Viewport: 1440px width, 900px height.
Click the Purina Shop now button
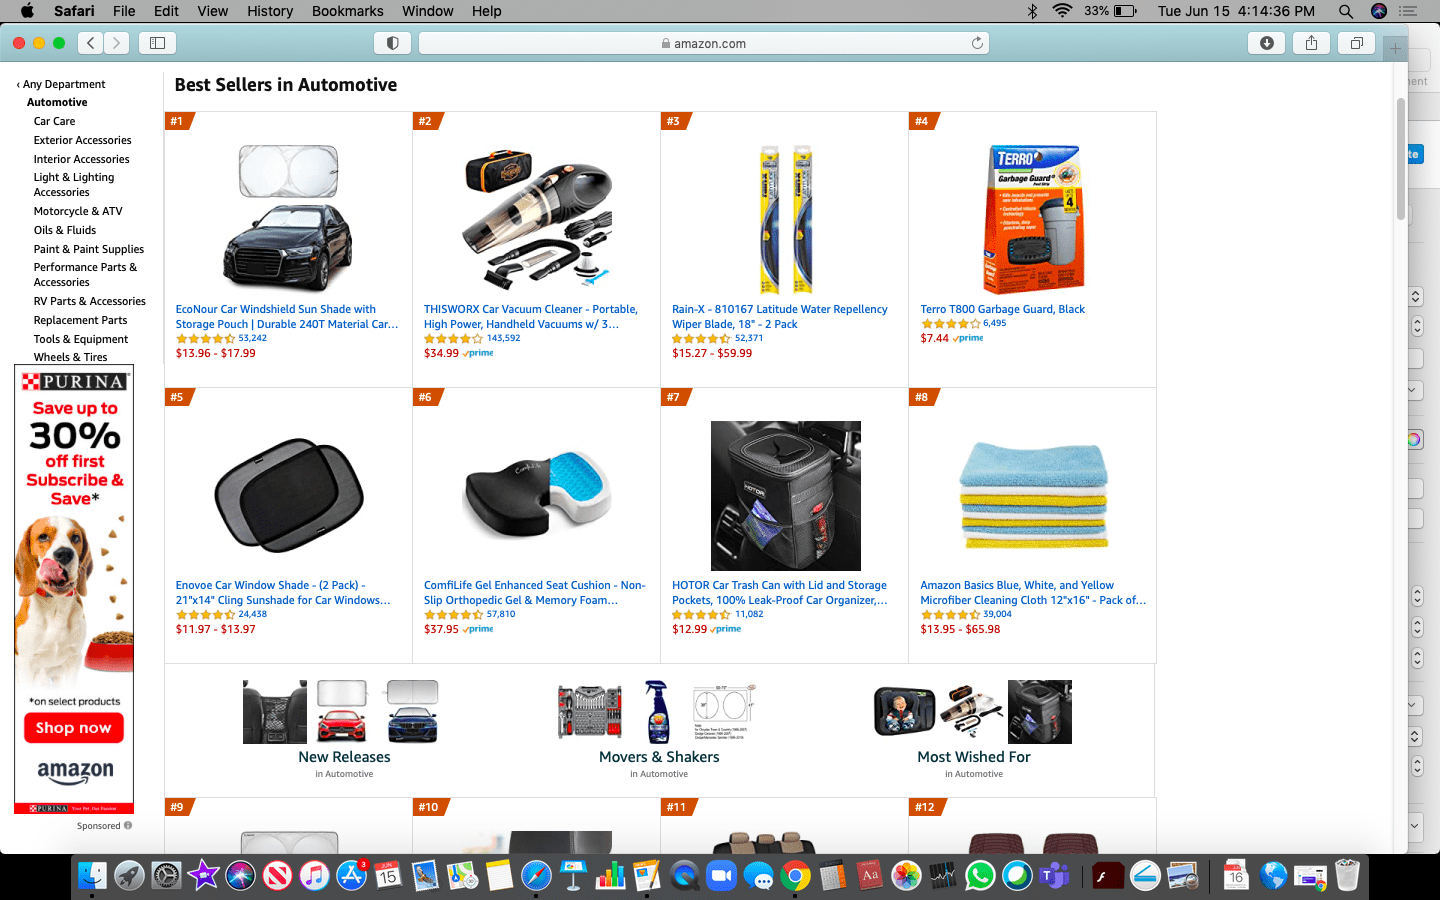tap(74, 728)
